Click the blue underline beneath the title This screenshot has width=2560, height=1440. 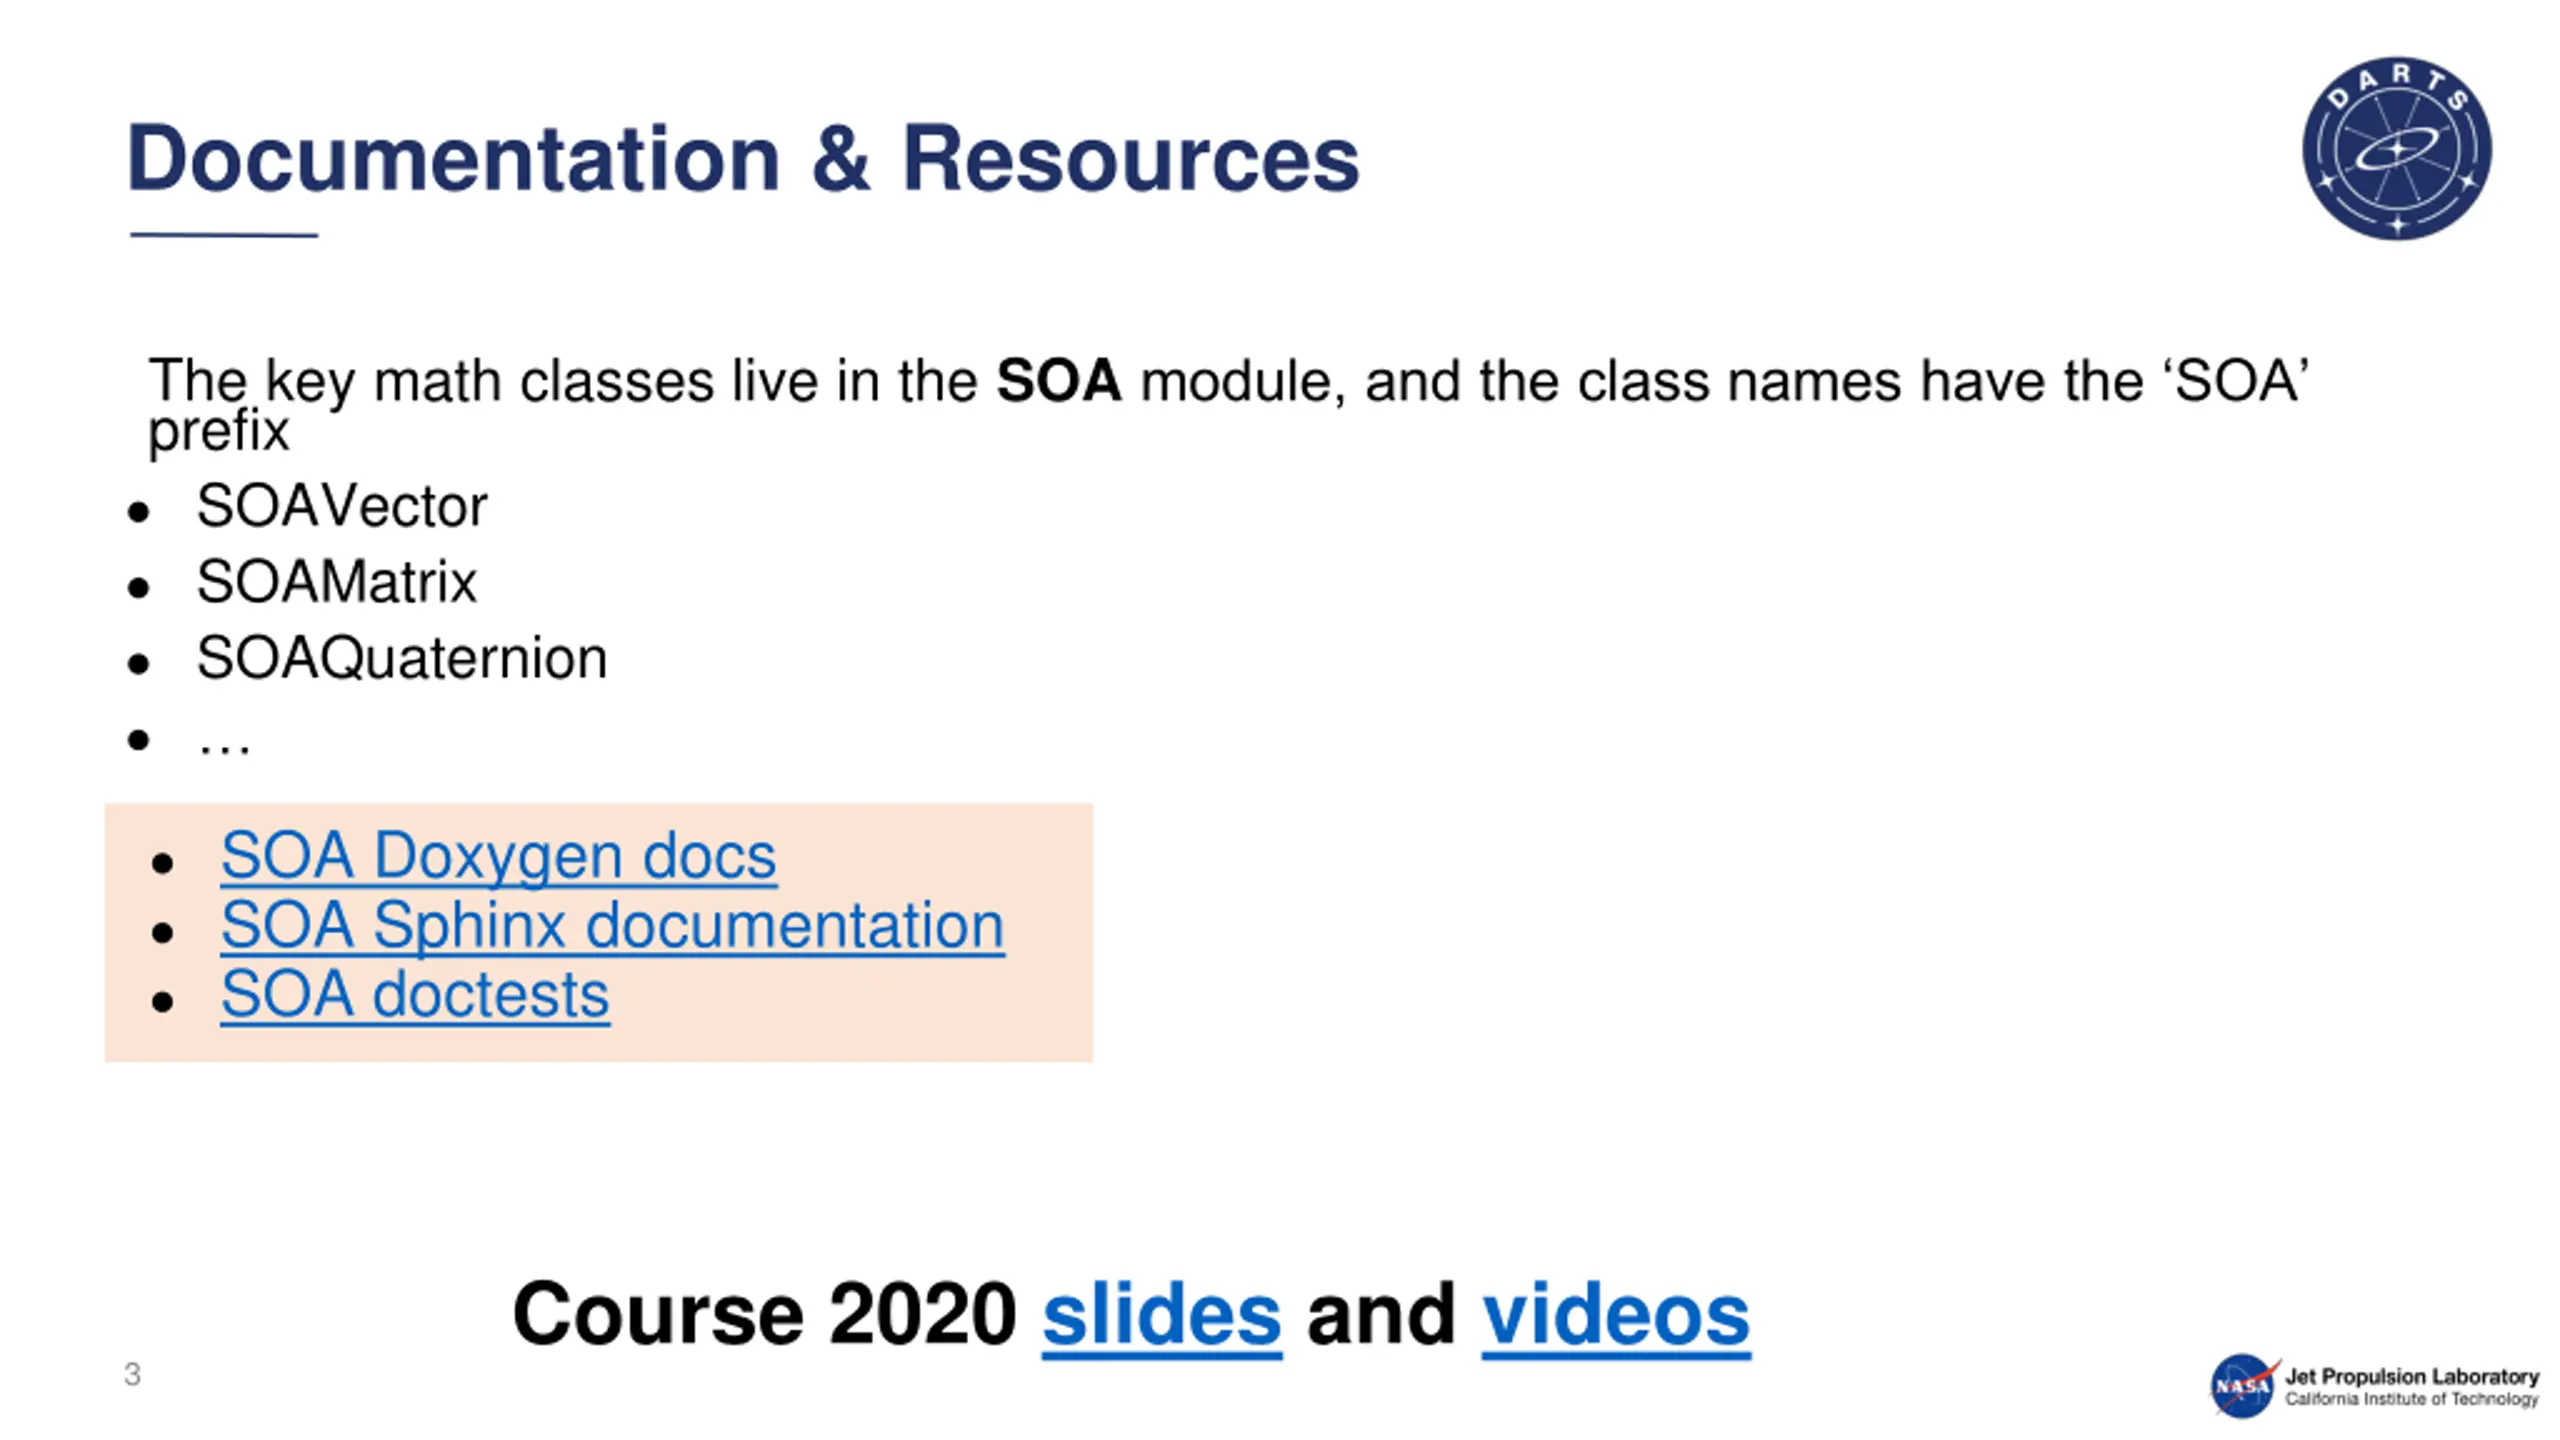(224, 235)
